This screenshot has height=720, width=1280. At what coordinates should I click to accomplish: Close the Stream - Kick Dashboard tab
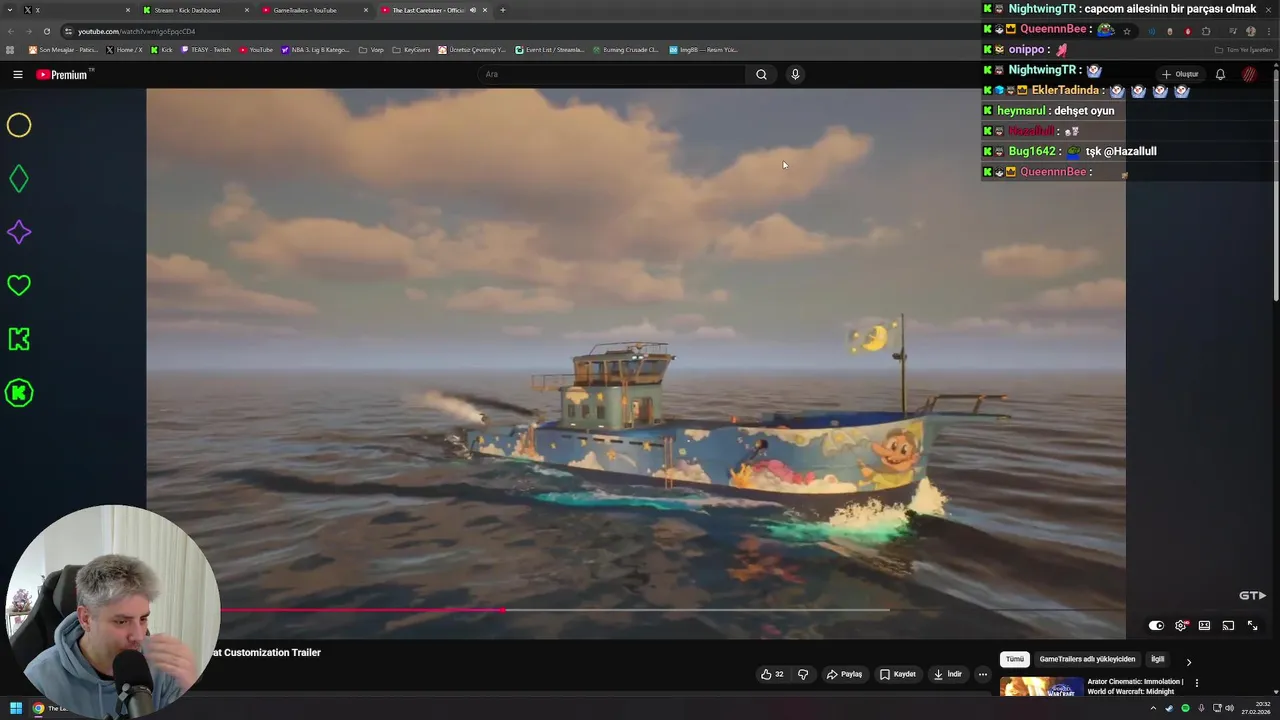point(246,10)
